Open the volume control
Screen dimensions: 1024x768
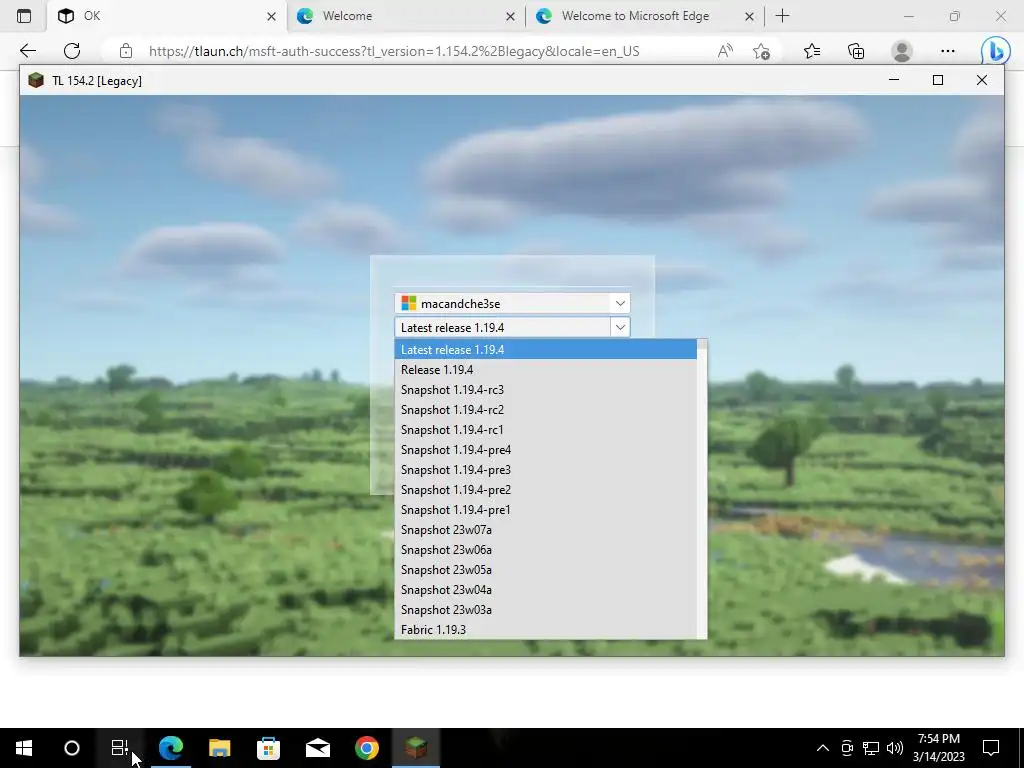coord(895,748)
